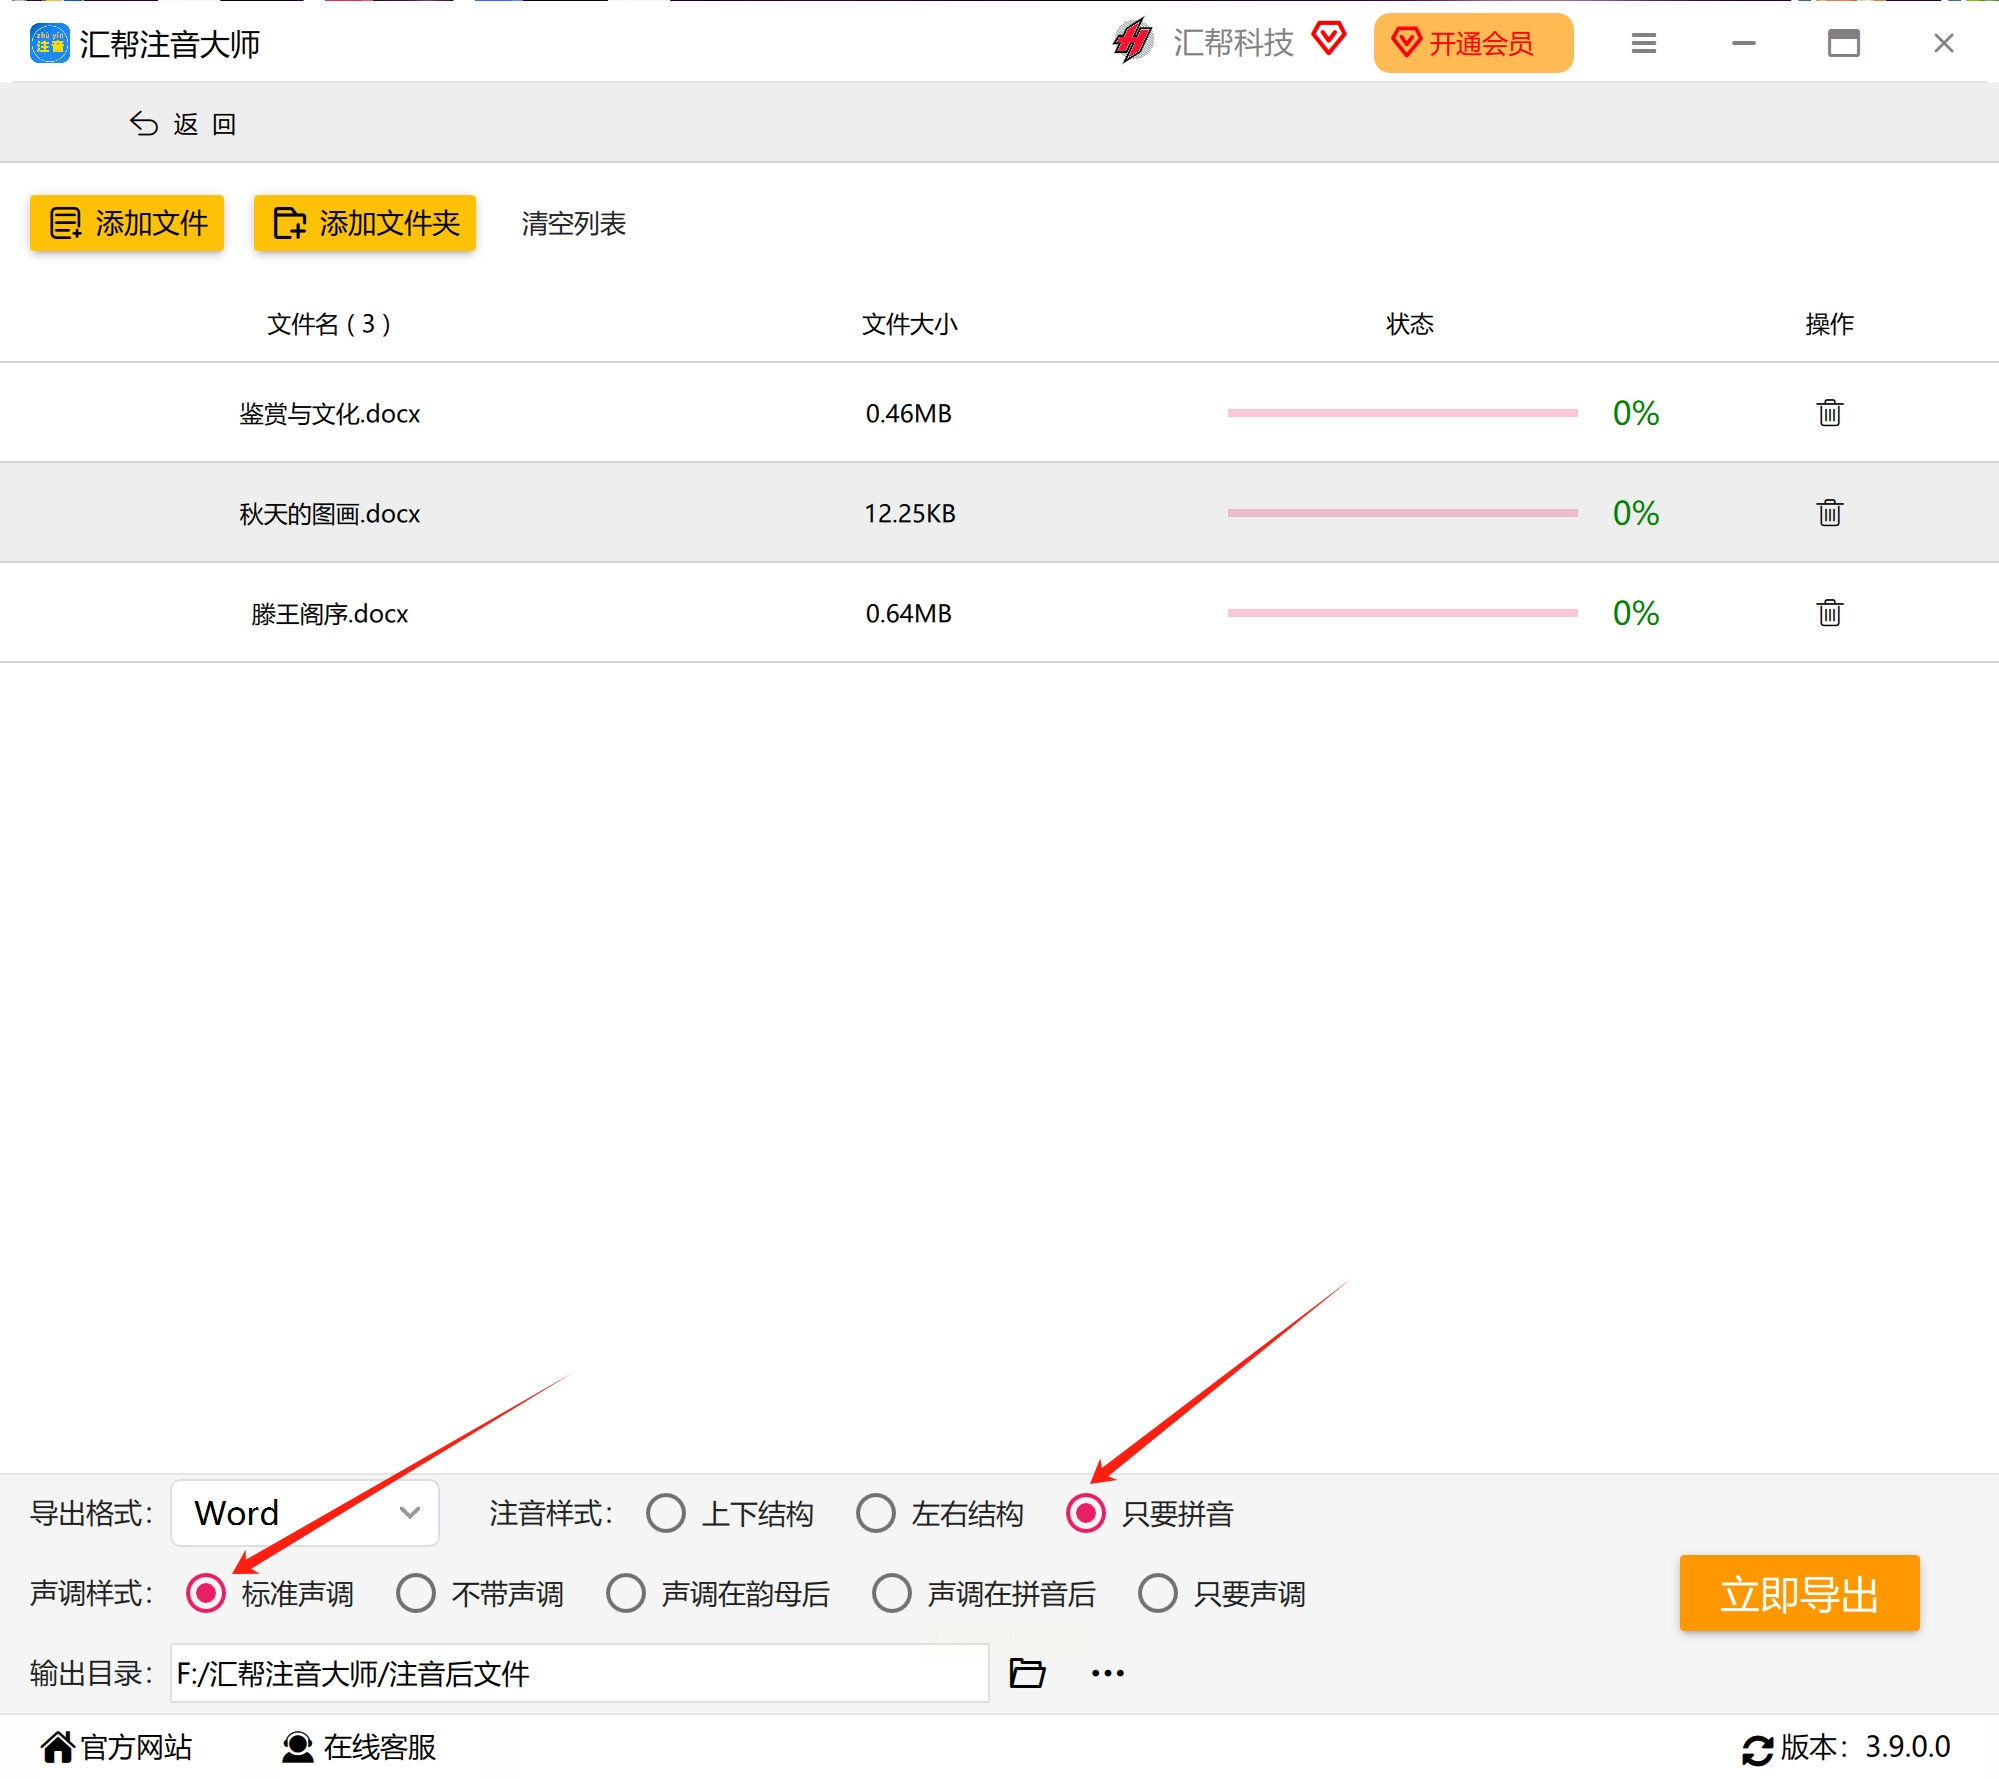Viewport: 1999px width, 1779px height.
Task: Click the version refresh icon
Action: pos(1757,1750)
